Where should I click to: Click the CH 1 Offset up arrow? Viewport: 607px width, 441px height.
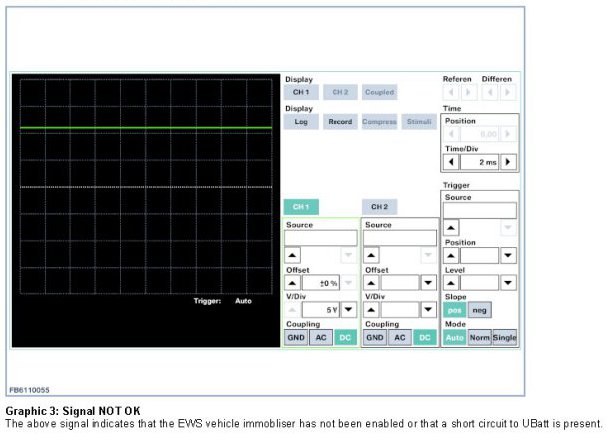pos(293,283)
